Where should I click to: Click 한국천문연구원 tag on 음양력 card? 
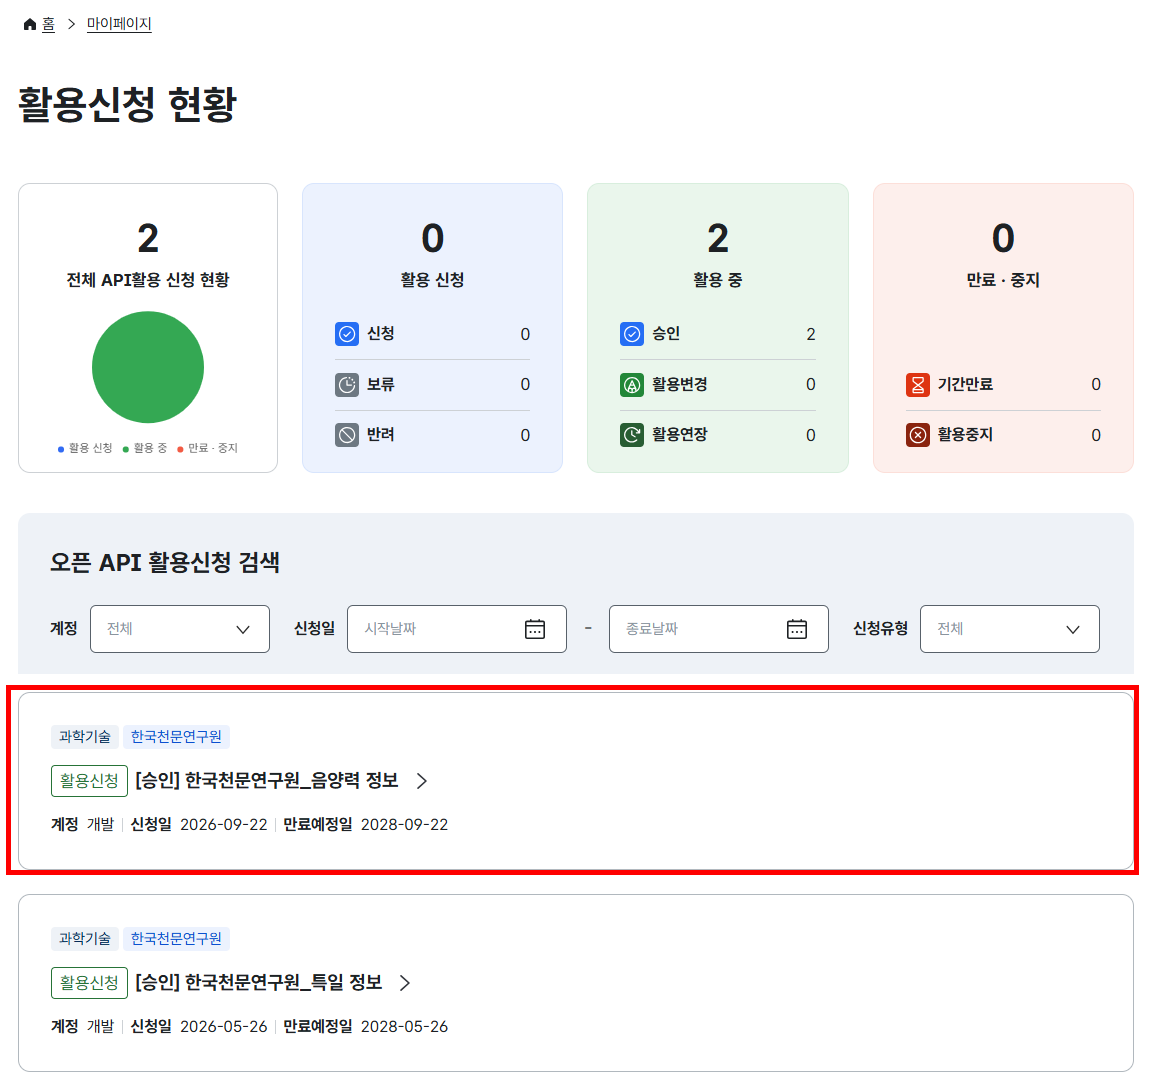[x=176, y=737]
